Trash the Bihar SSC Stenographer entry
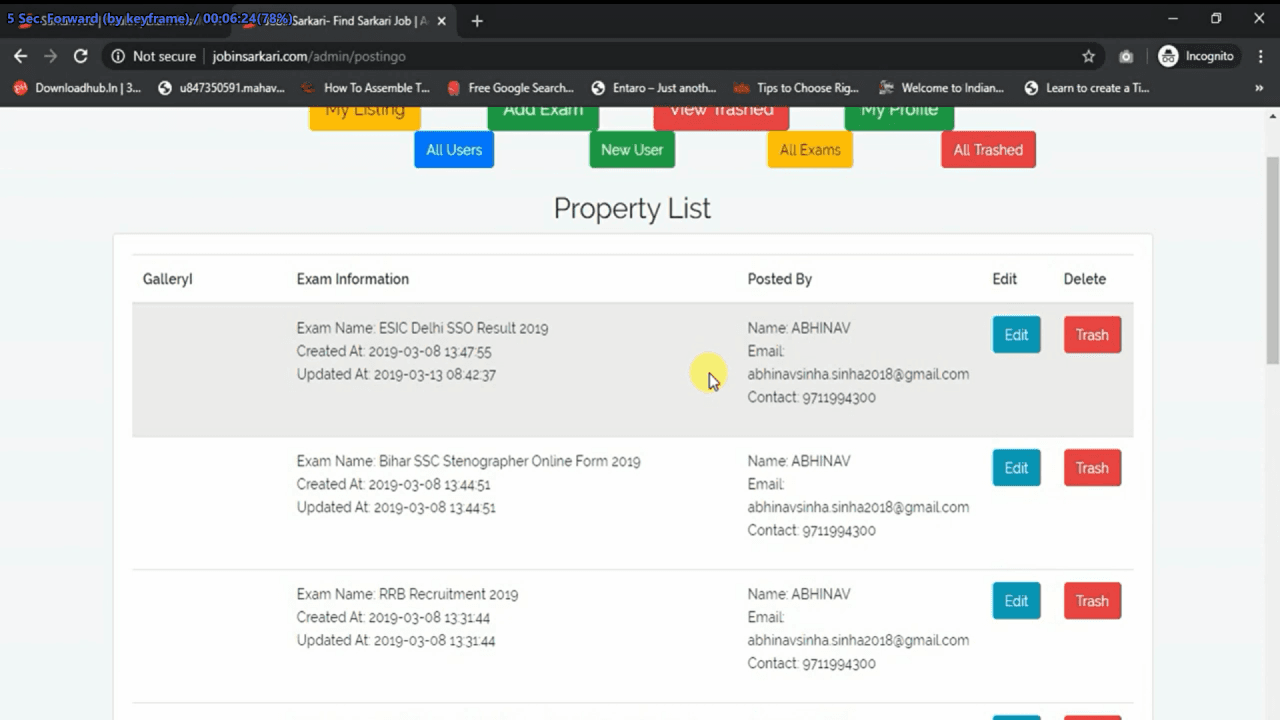Viewport: 1280px width, 720px height. tap(1092, 468)
